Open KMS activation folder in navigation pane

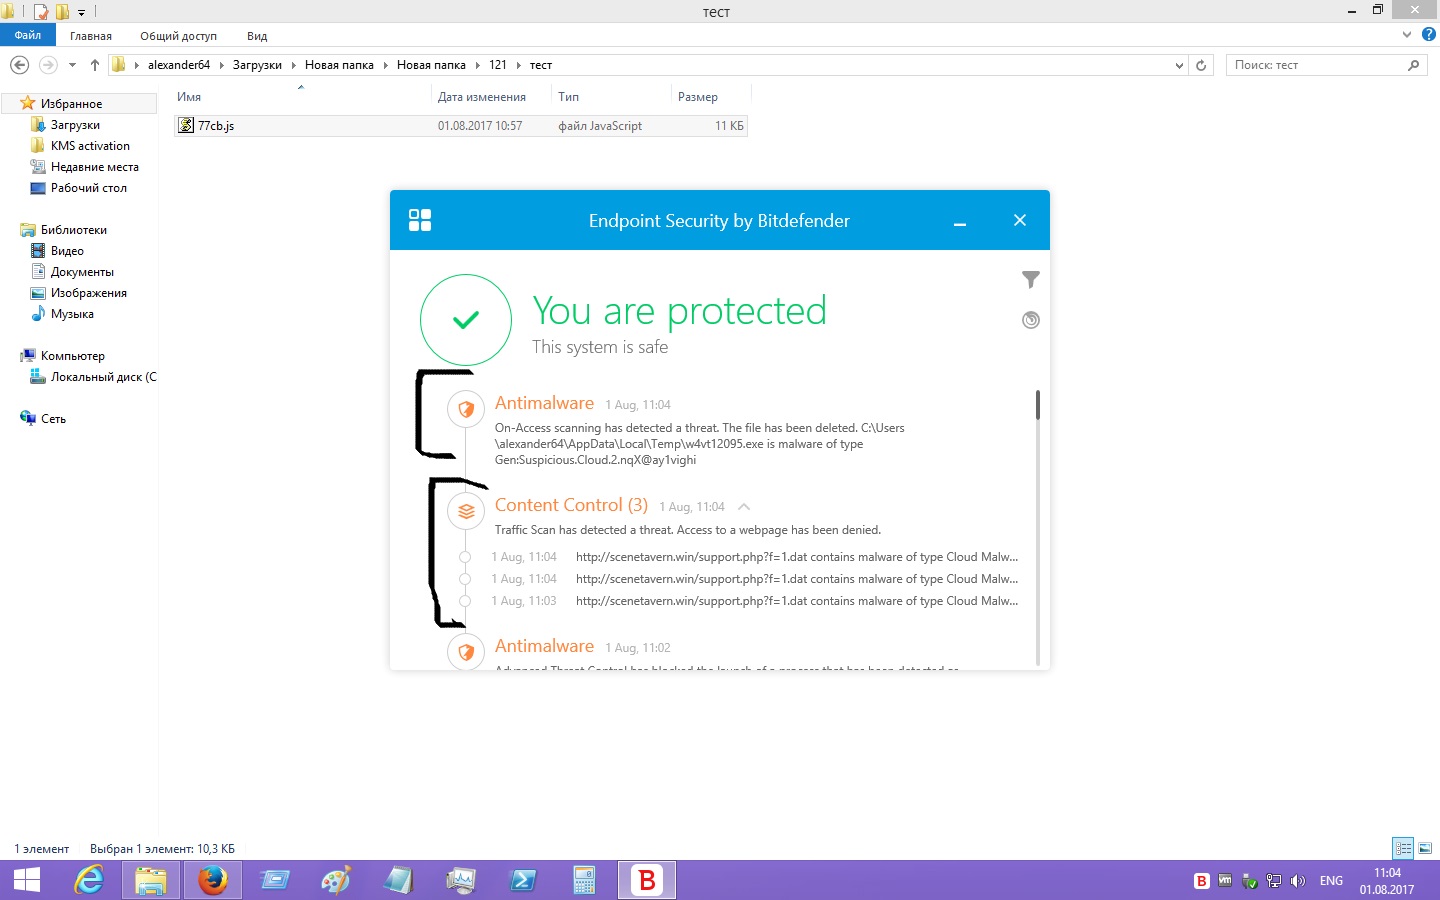coord(90,146)
